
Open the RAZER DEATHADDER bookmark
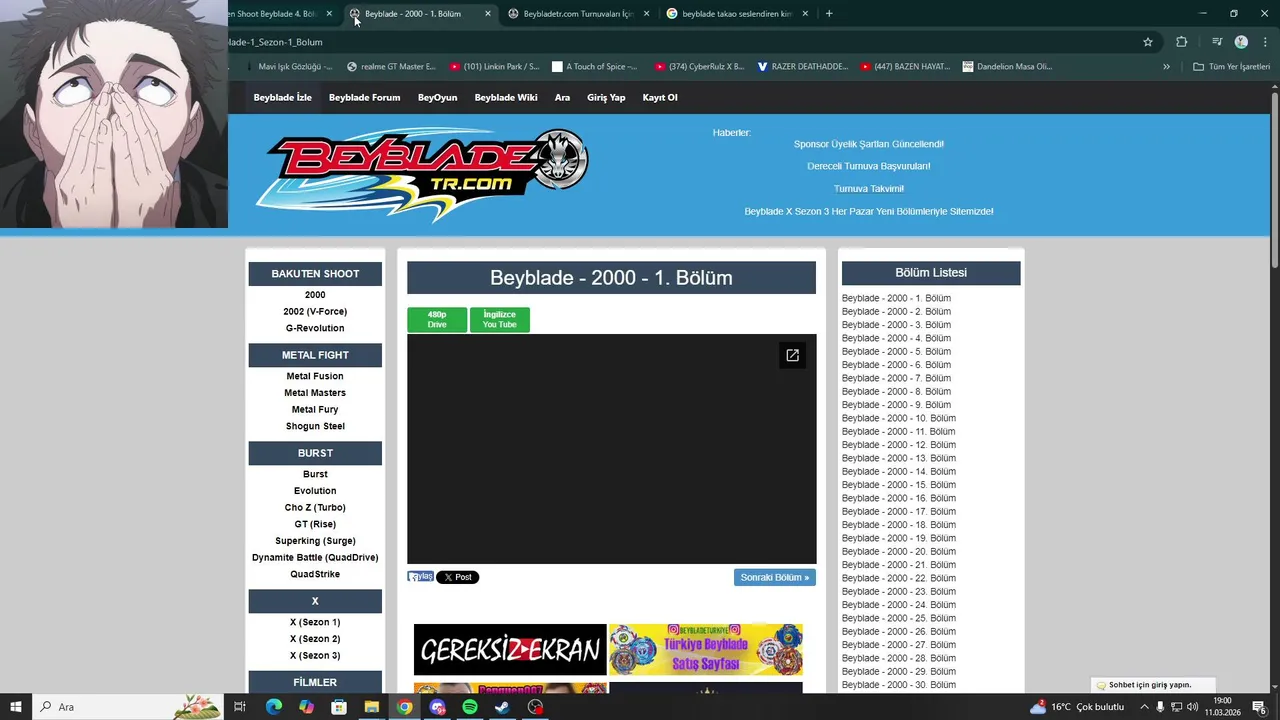coord(803,67)
